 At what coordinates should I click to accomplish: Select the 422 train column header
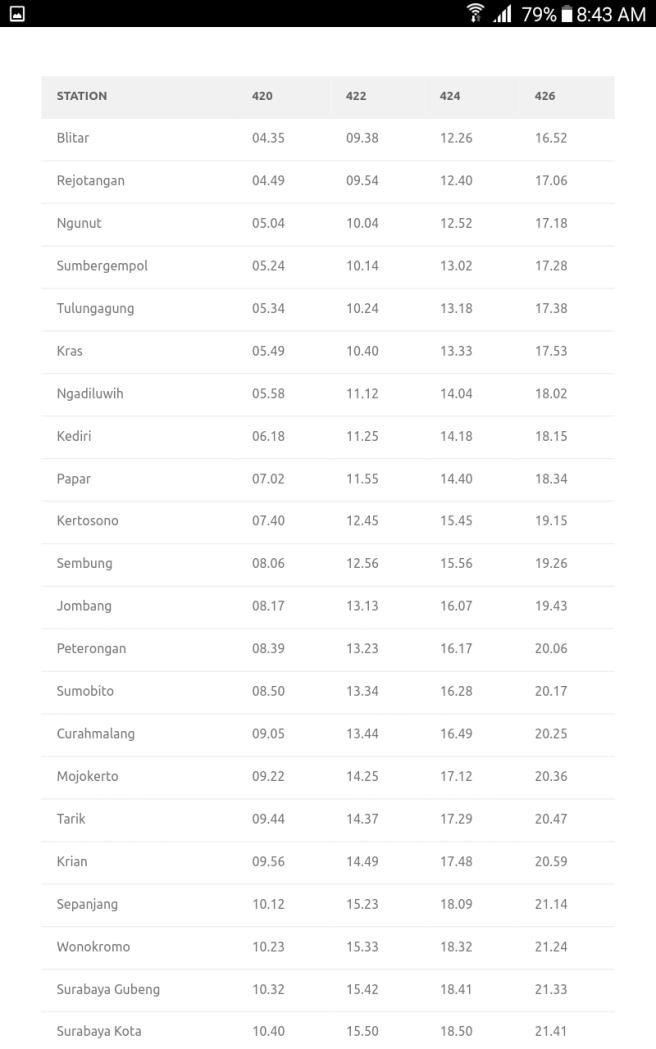pos(356,96)
